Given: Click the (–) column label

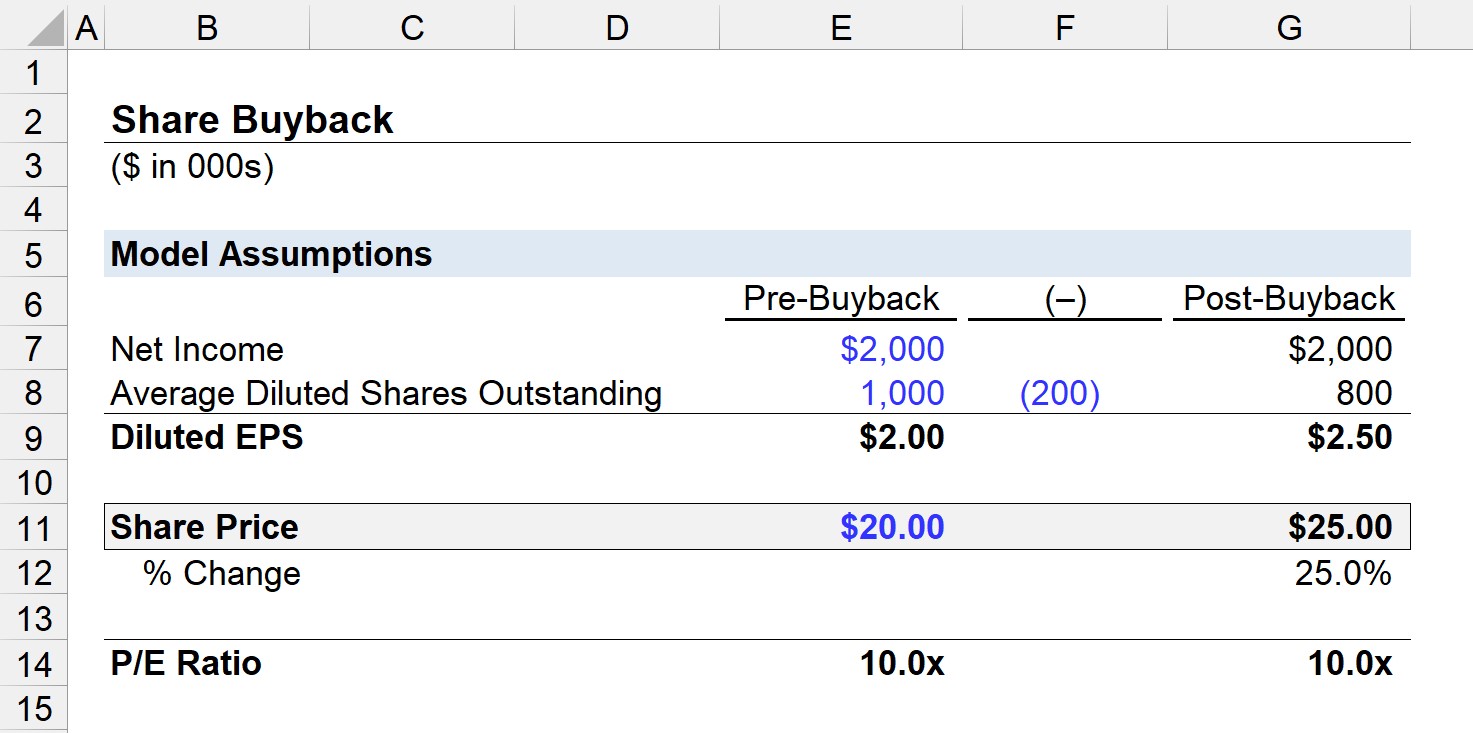Looking at the screenshot, I should tap(1064, 299).
